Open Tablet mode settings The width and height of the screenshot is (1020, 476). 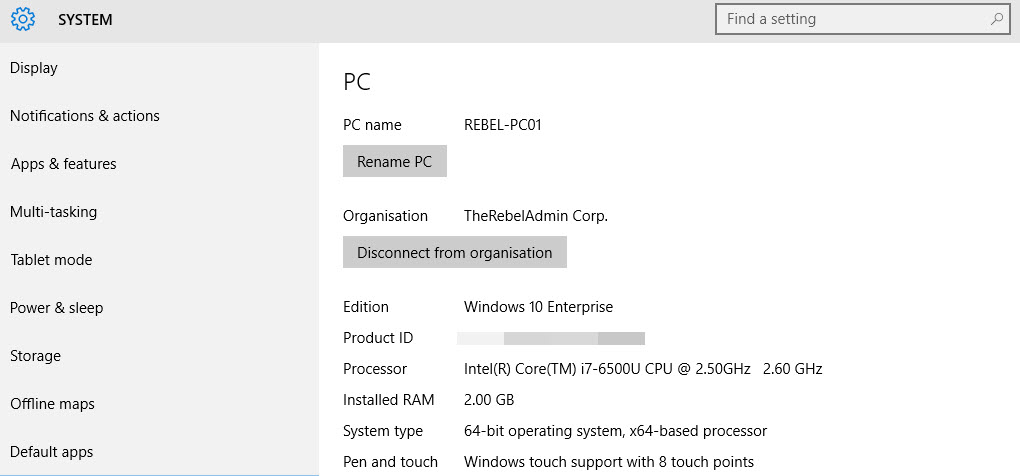[x=51, y=260]
